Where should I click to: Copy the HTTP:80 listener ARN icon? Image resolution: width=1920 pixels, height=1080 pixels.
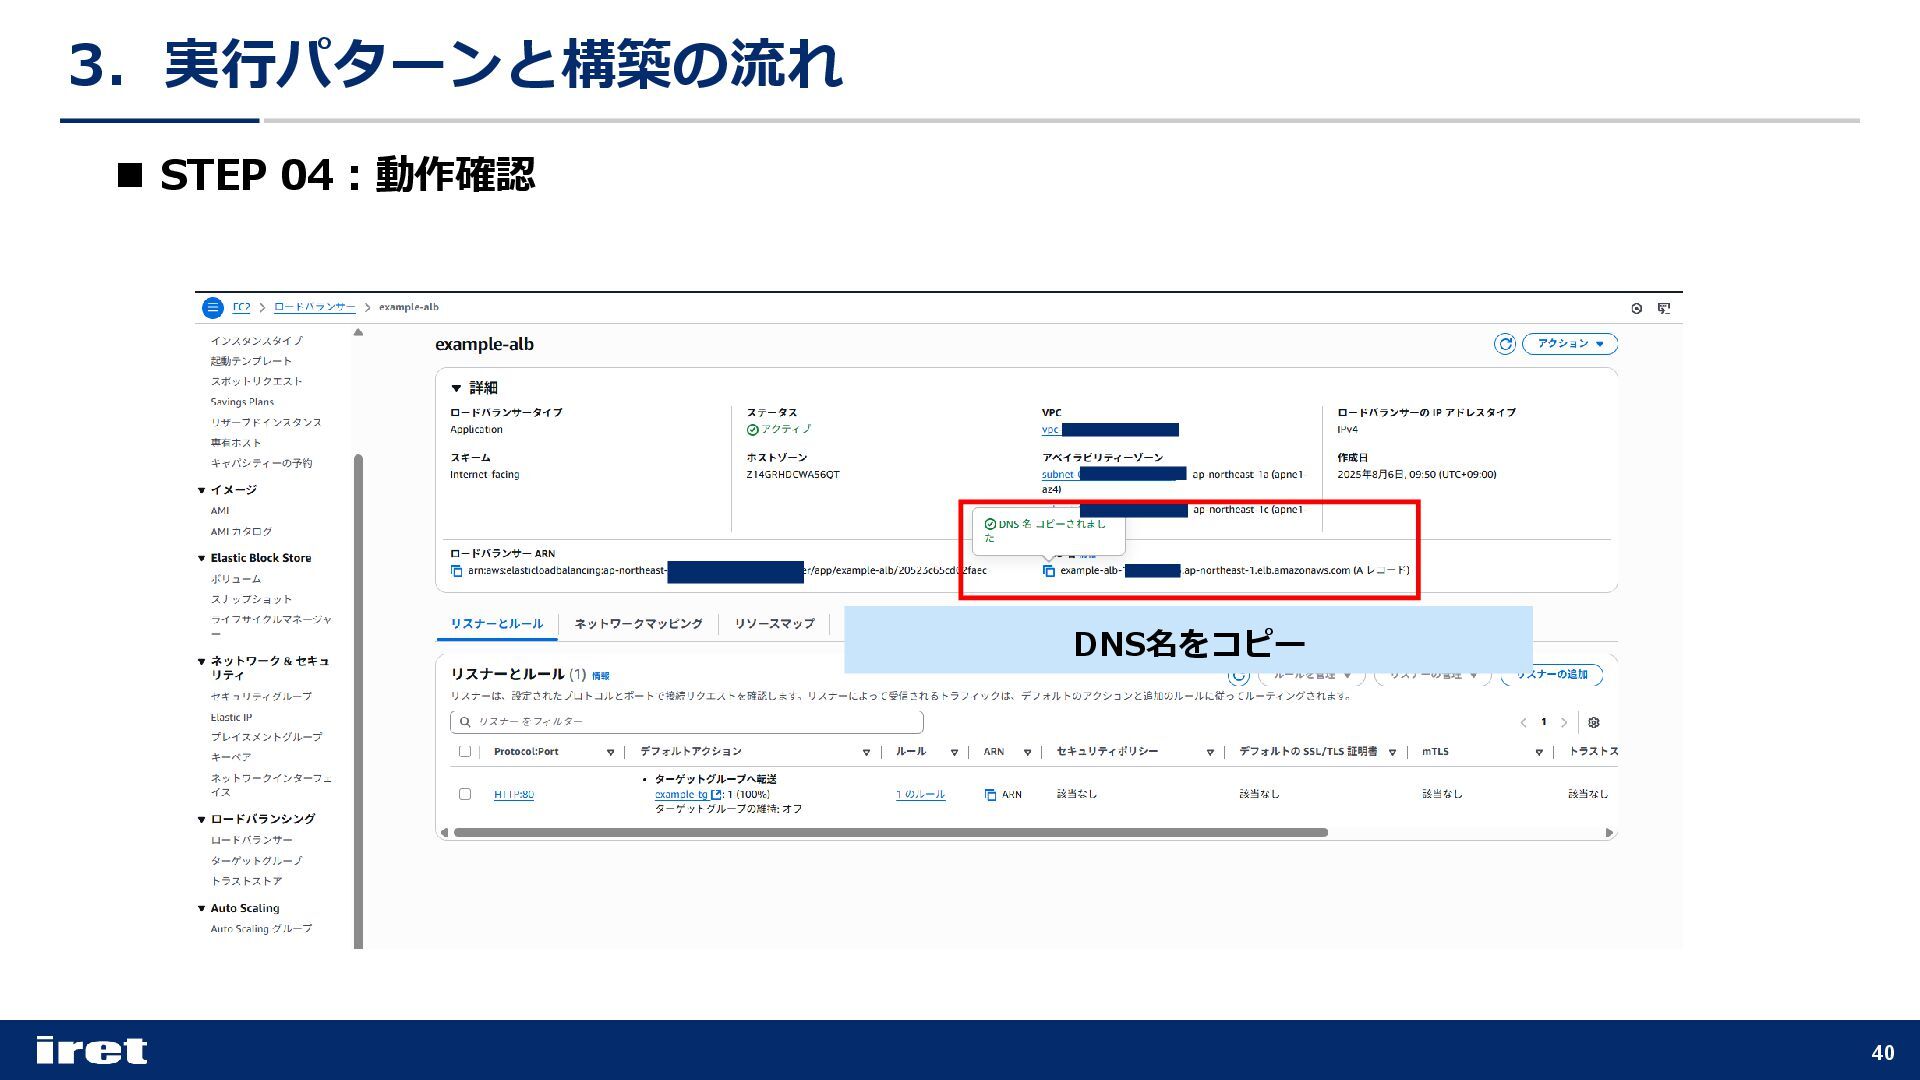click(x=990, y=795)
